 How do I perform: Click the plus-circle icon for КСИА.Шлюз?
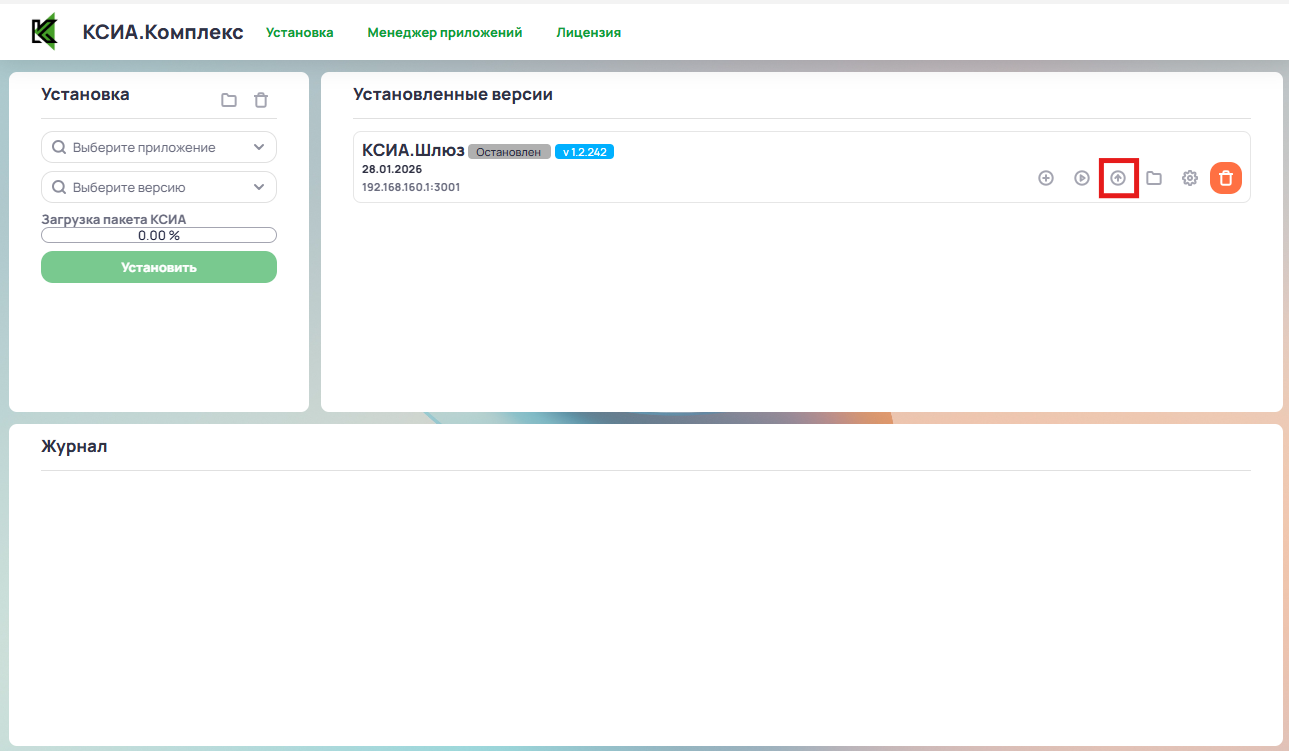[1046, 178]
